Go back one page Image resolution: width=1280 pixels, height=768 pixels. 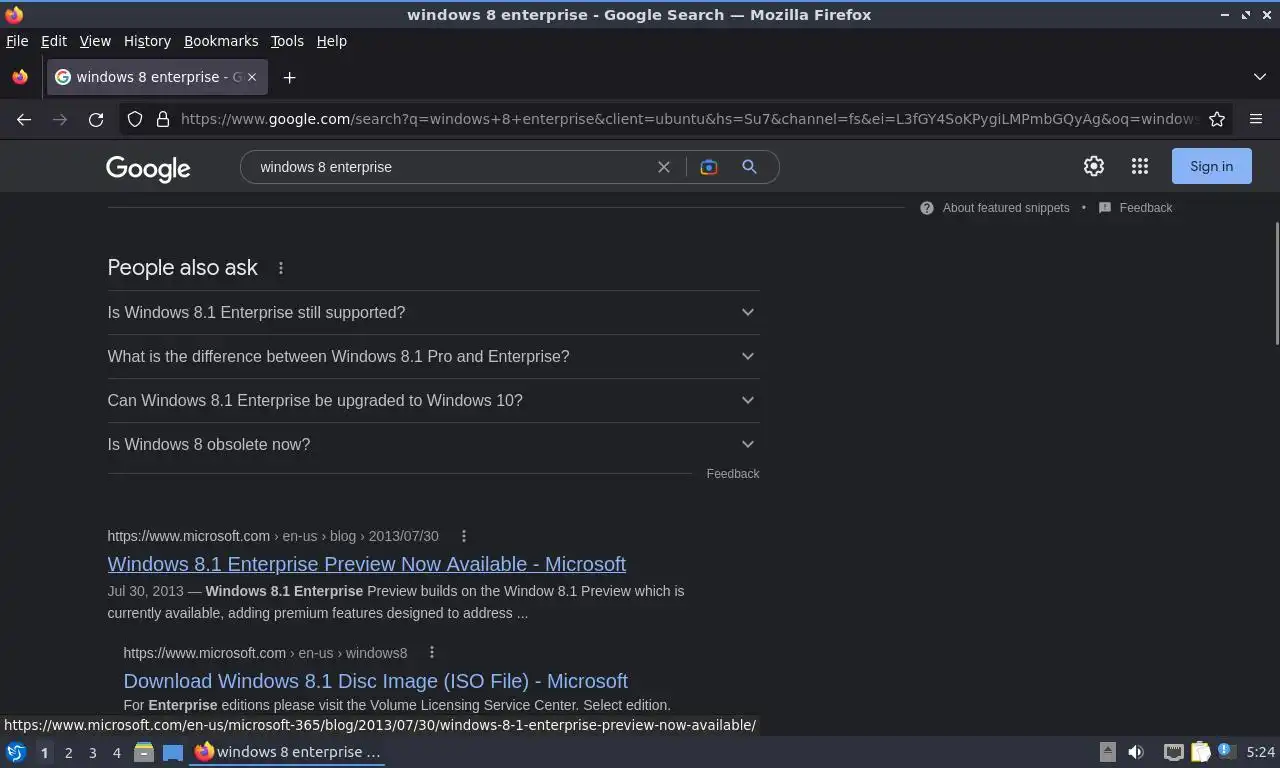click(24, 119)
